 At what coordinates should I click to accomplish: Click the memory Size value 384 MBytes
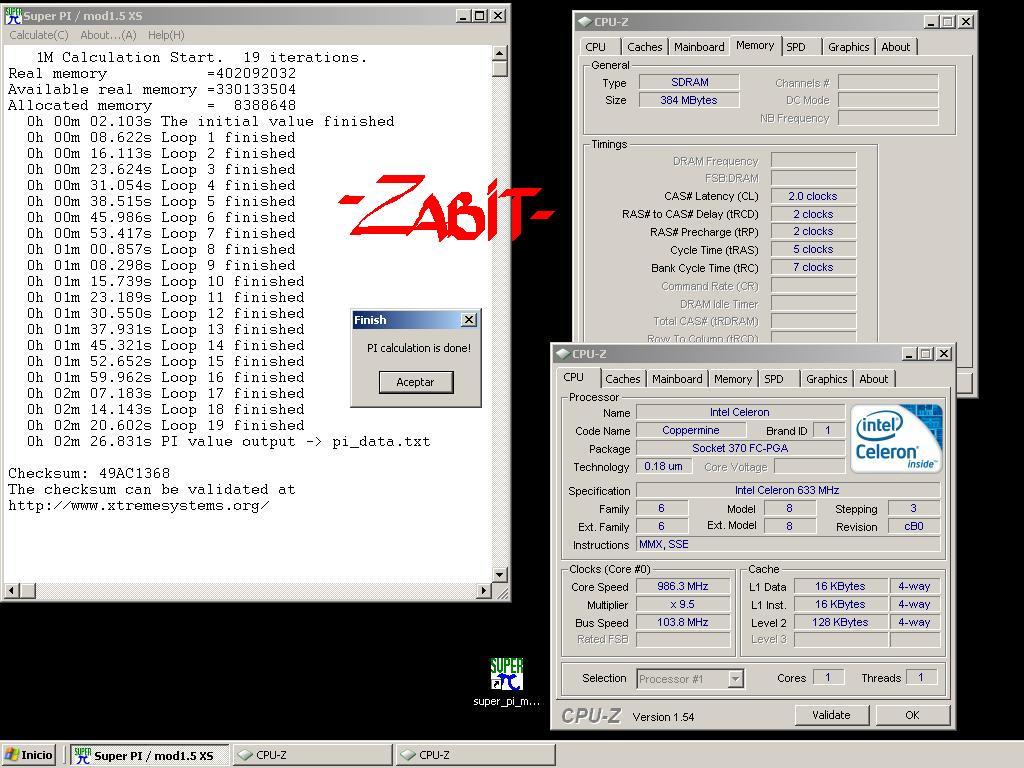pyautogui.click(x=690, y=100)
